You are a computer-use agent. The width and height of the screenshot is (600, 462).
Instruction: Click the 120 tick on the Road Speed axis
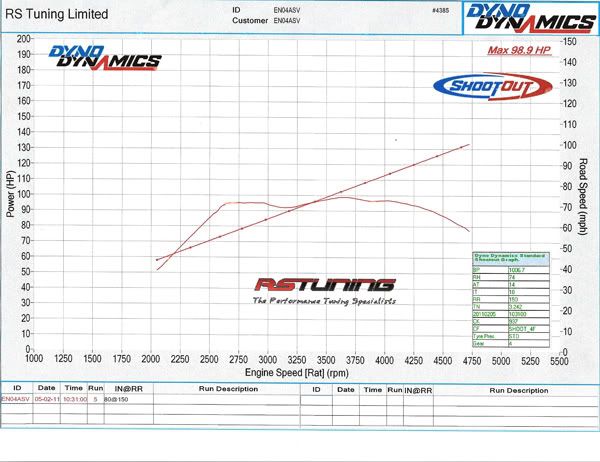tap(570, 103)
